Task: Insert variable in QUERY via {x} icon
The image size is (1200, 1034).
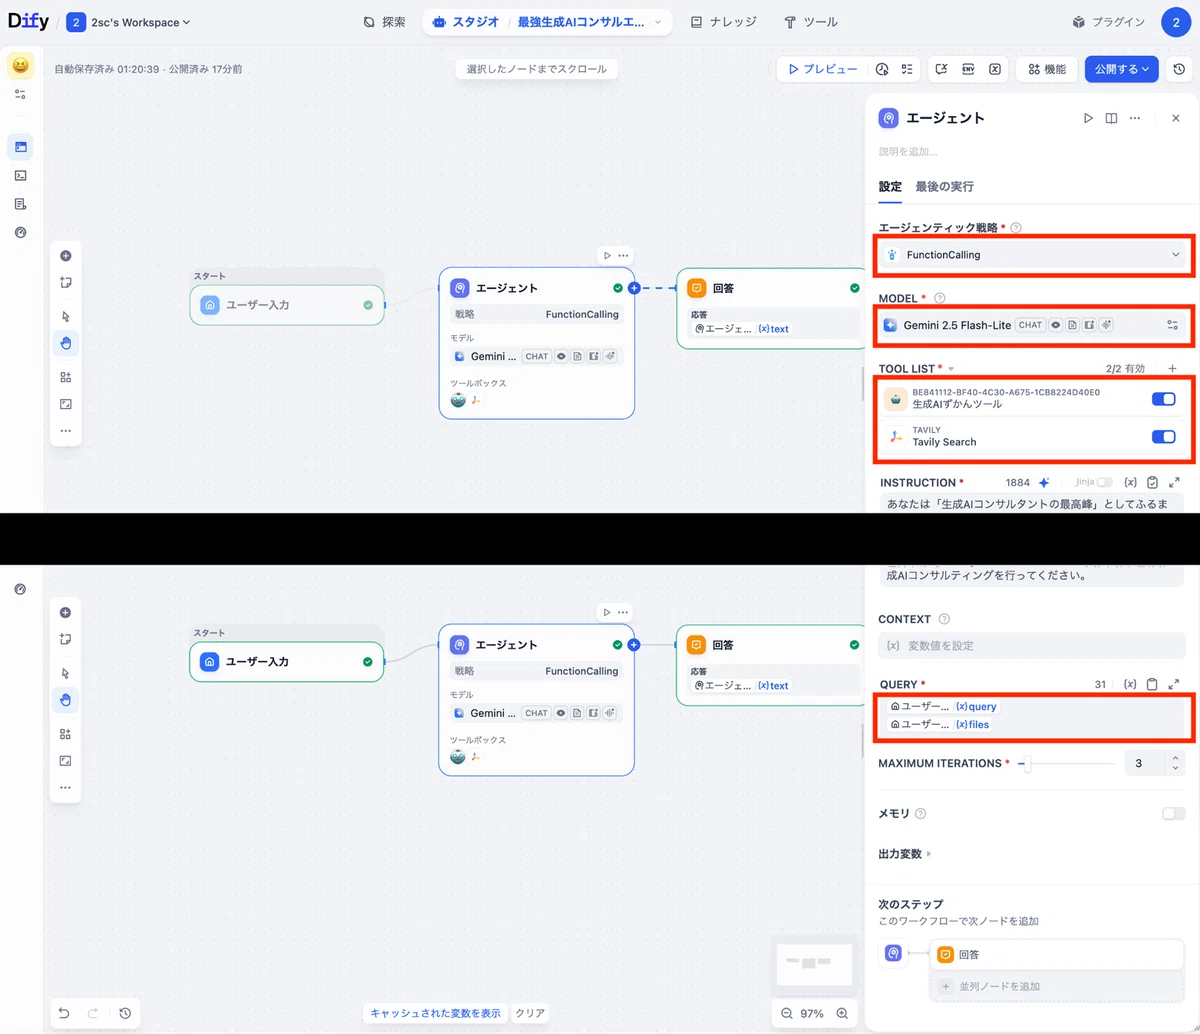Action: click(1130, 684)
